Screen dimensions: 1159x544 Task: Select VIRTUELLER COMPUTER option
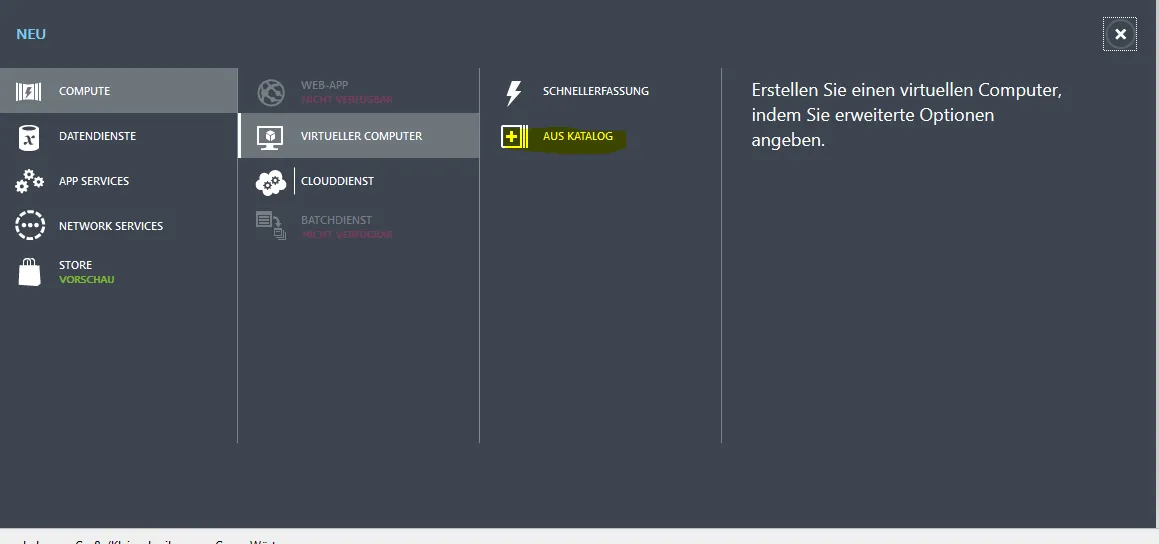(358, 136)
